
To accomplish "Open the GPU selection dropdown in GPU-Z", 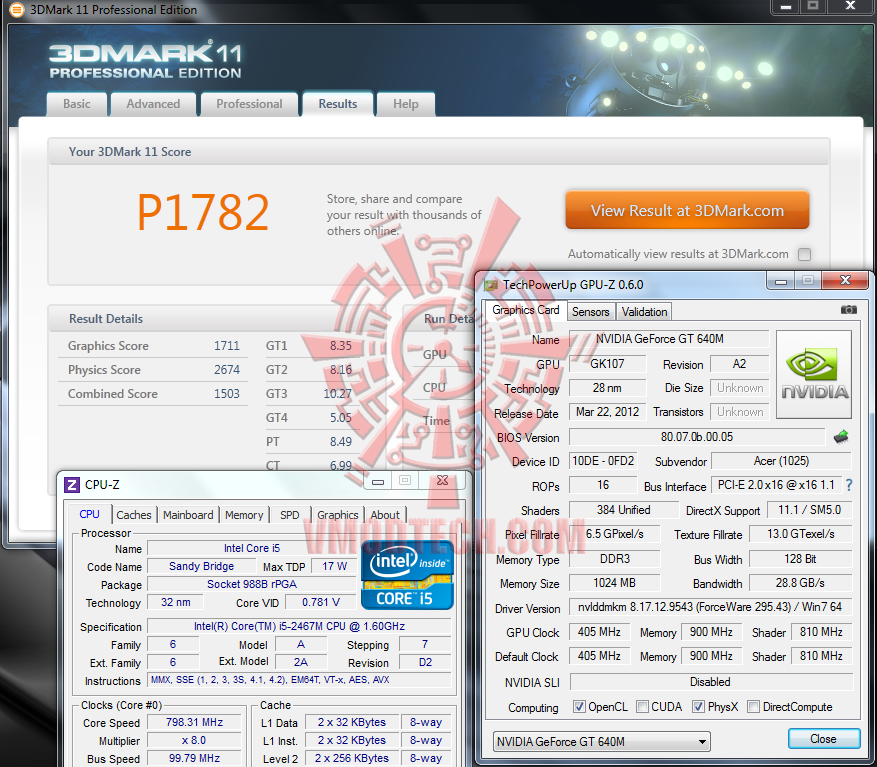I will 602,742.
